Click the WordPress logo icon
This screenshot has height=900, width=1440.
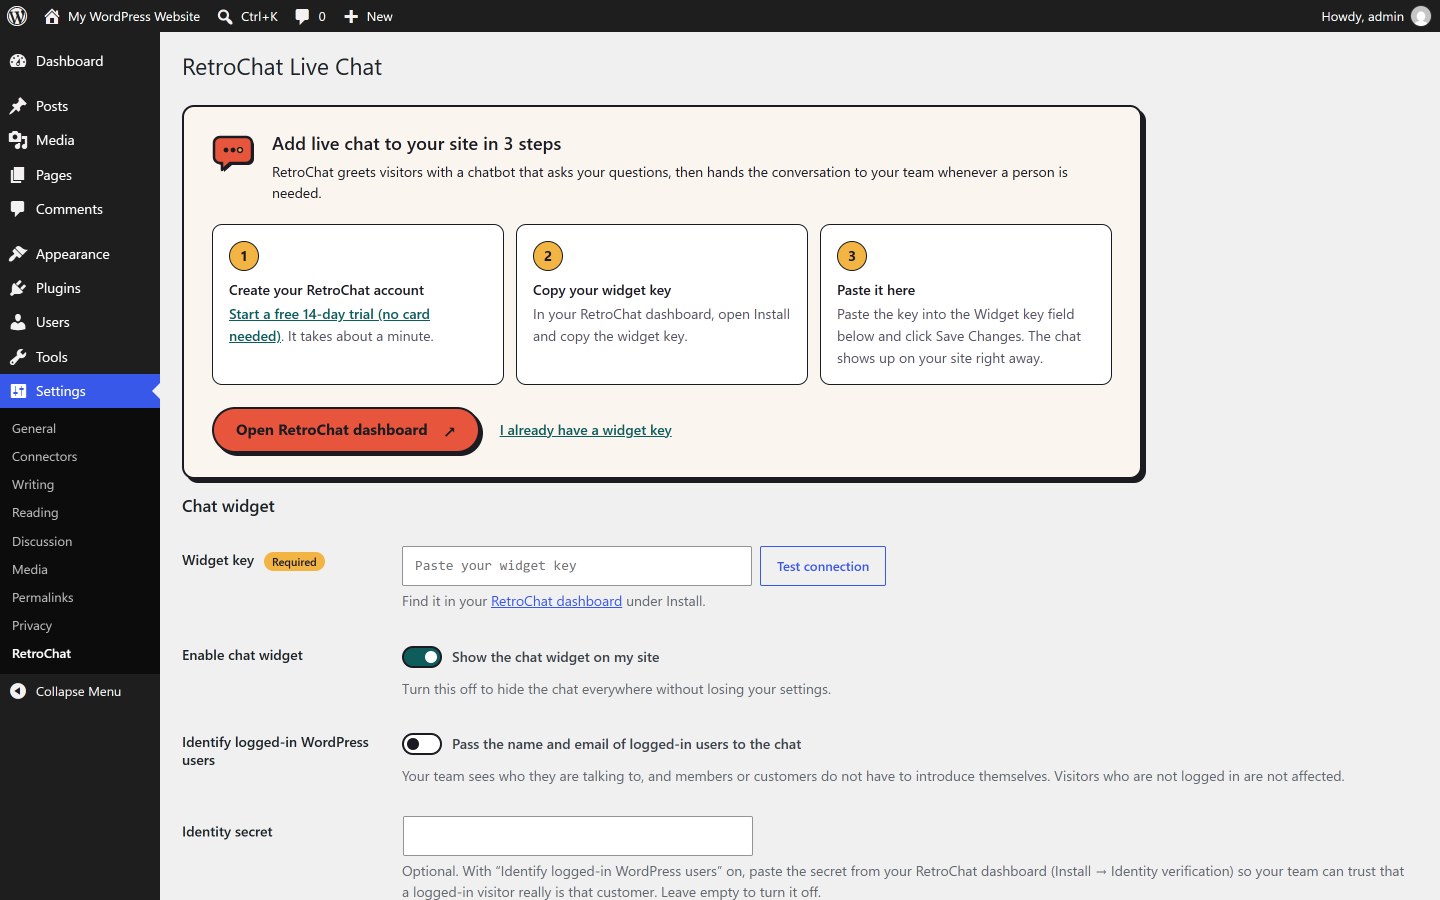(x=17, y=16)
